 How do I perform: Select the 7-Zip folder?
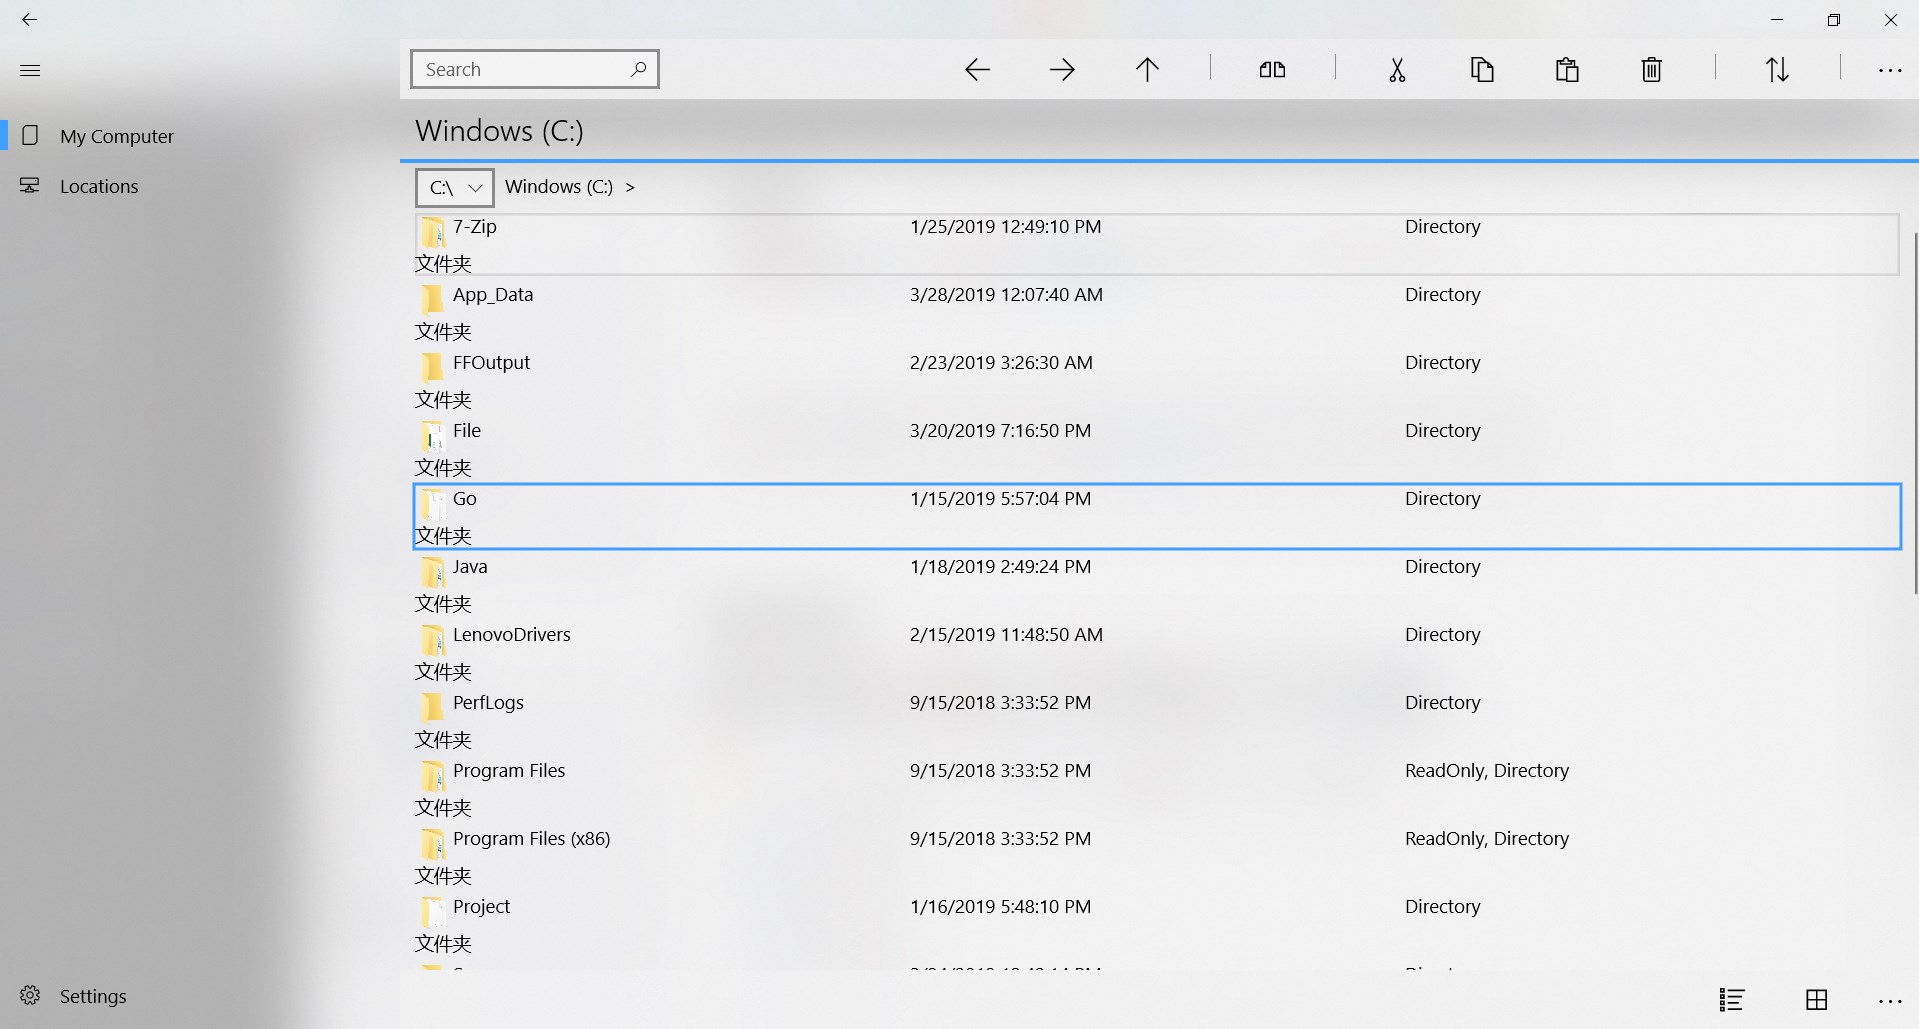point(1157,244)
